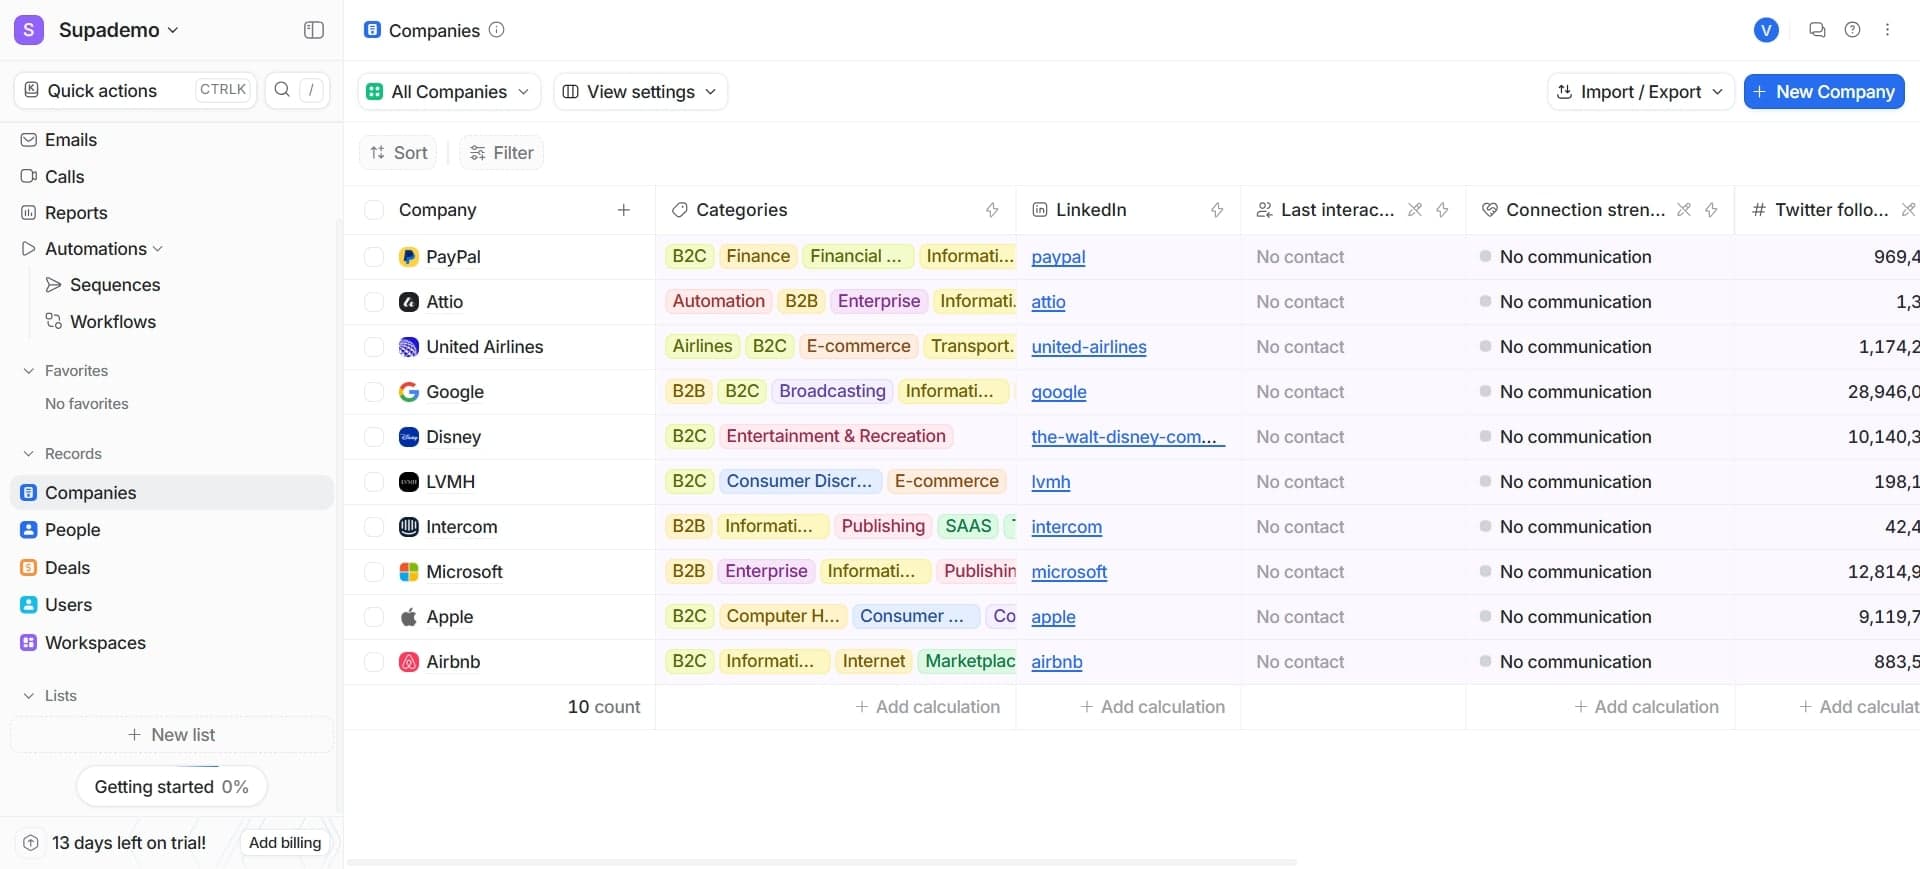Click the trial clock icon
The width and height of the screenshot is (1920, 869).
point(31,843)
